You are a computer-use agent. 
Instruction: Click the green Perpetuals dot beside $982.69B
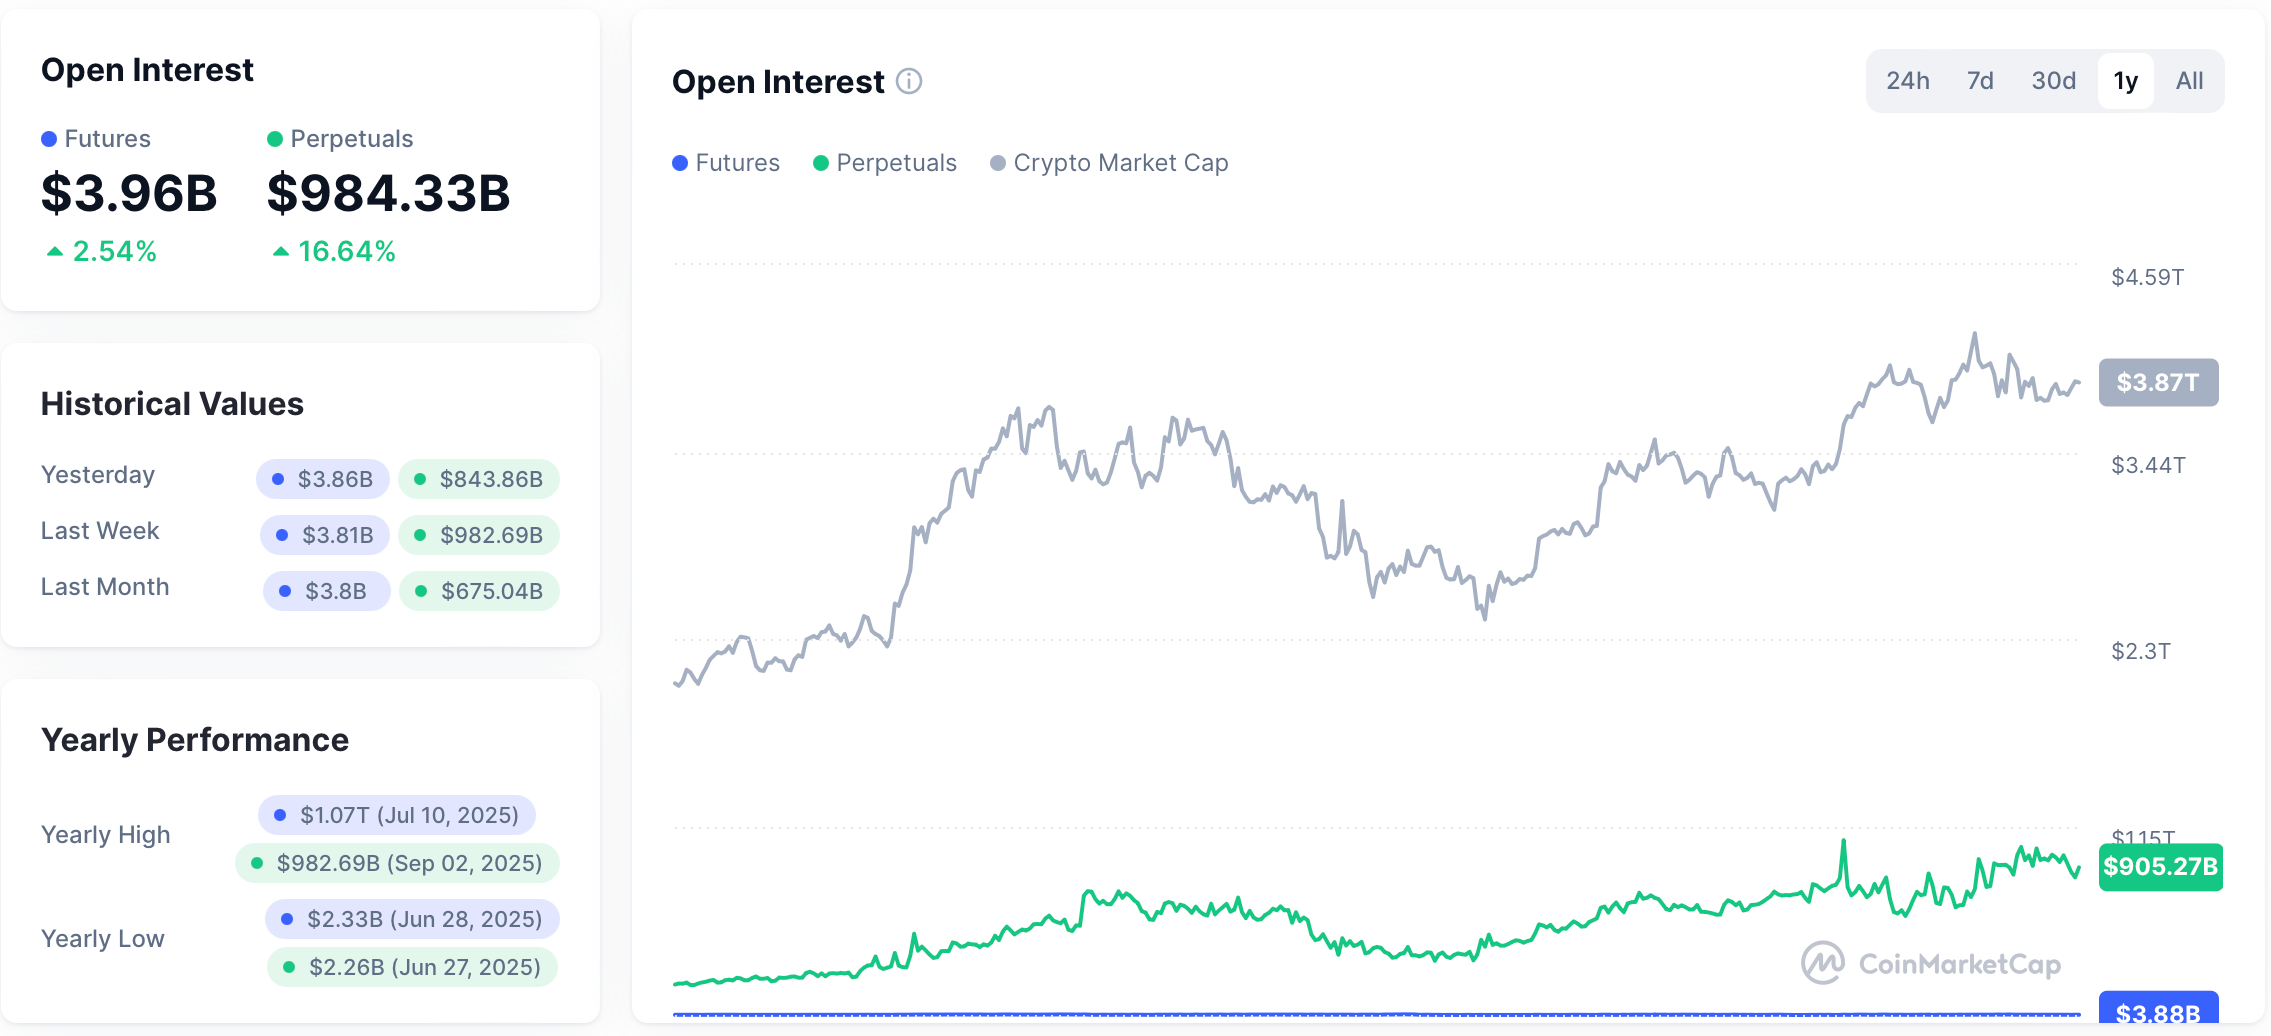(419, 535)
